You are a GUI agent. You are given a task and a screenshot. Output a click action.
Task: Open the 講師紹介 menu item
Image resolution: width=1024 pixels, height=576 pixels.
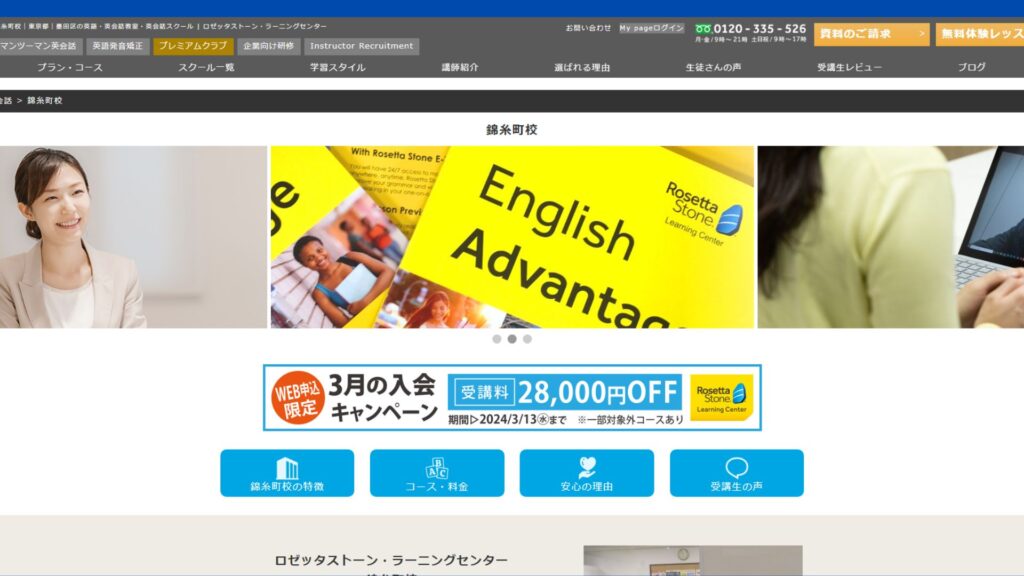click(x=460, y=67)
